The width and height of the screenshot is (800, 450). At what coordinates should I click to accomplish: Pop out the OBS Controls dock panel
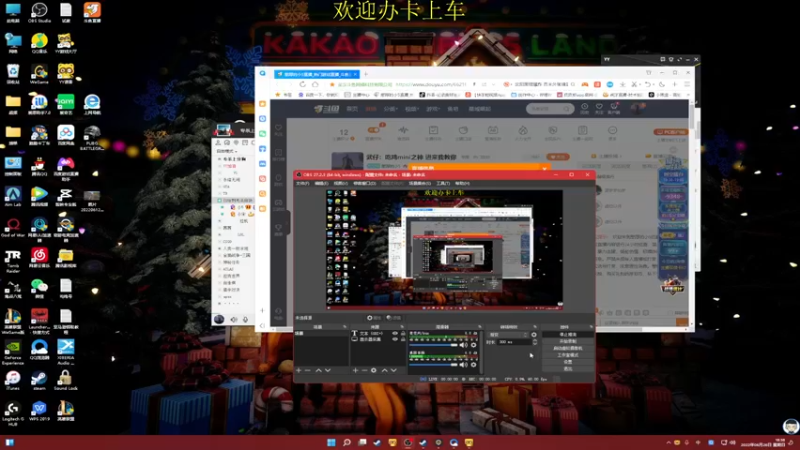591,327
